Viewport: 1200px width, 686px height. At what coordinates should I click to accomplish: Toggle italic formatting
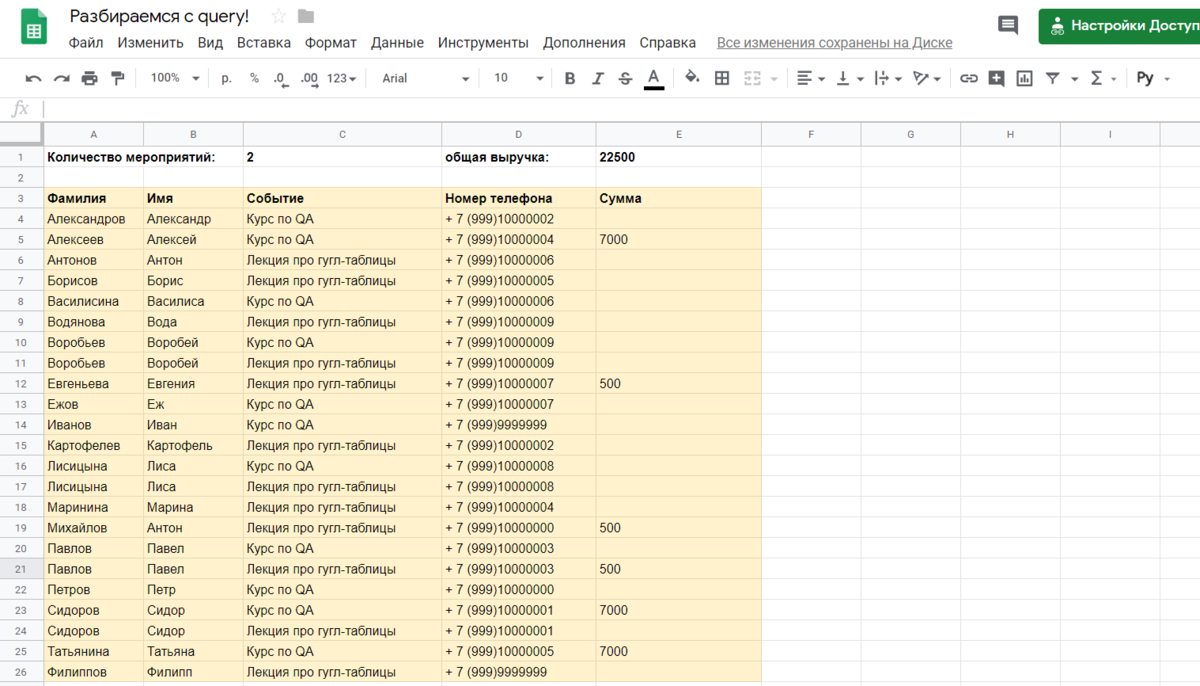598,78
